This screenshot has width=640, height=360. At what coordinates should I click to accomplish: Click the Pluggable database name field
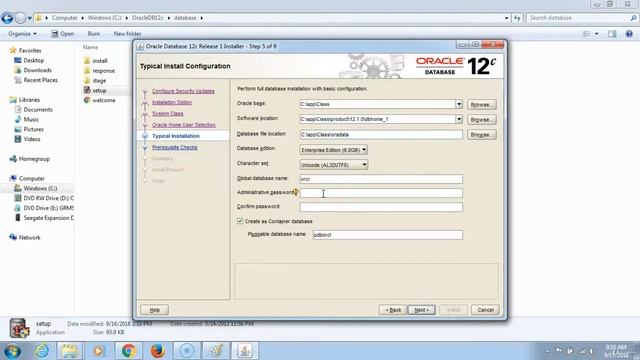click(x=388, y=235)
